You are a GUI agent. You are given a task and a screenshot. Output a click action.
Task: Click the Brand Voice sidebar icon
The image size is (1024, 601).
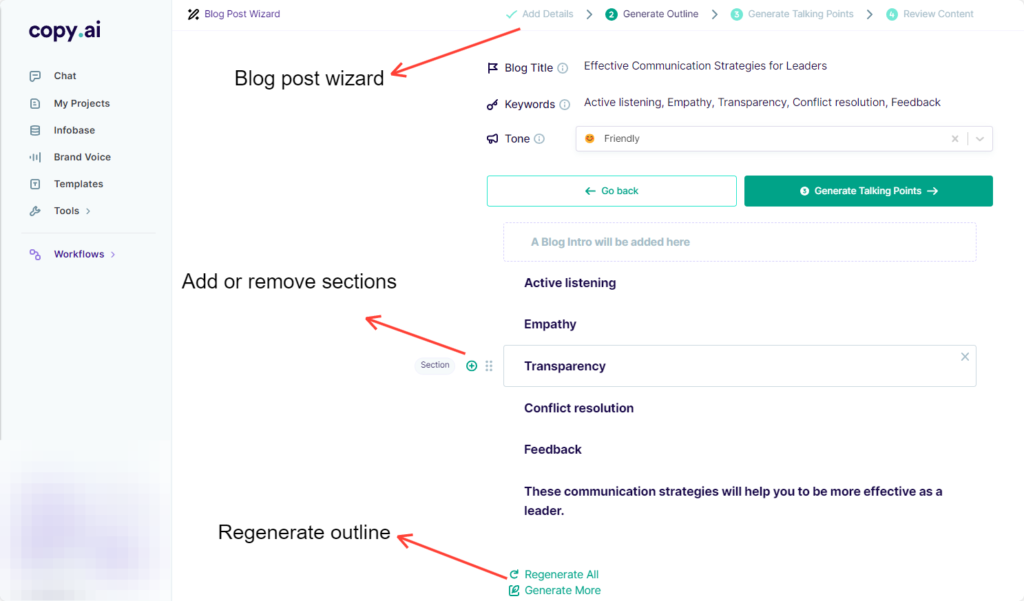(x=36, y=157)
